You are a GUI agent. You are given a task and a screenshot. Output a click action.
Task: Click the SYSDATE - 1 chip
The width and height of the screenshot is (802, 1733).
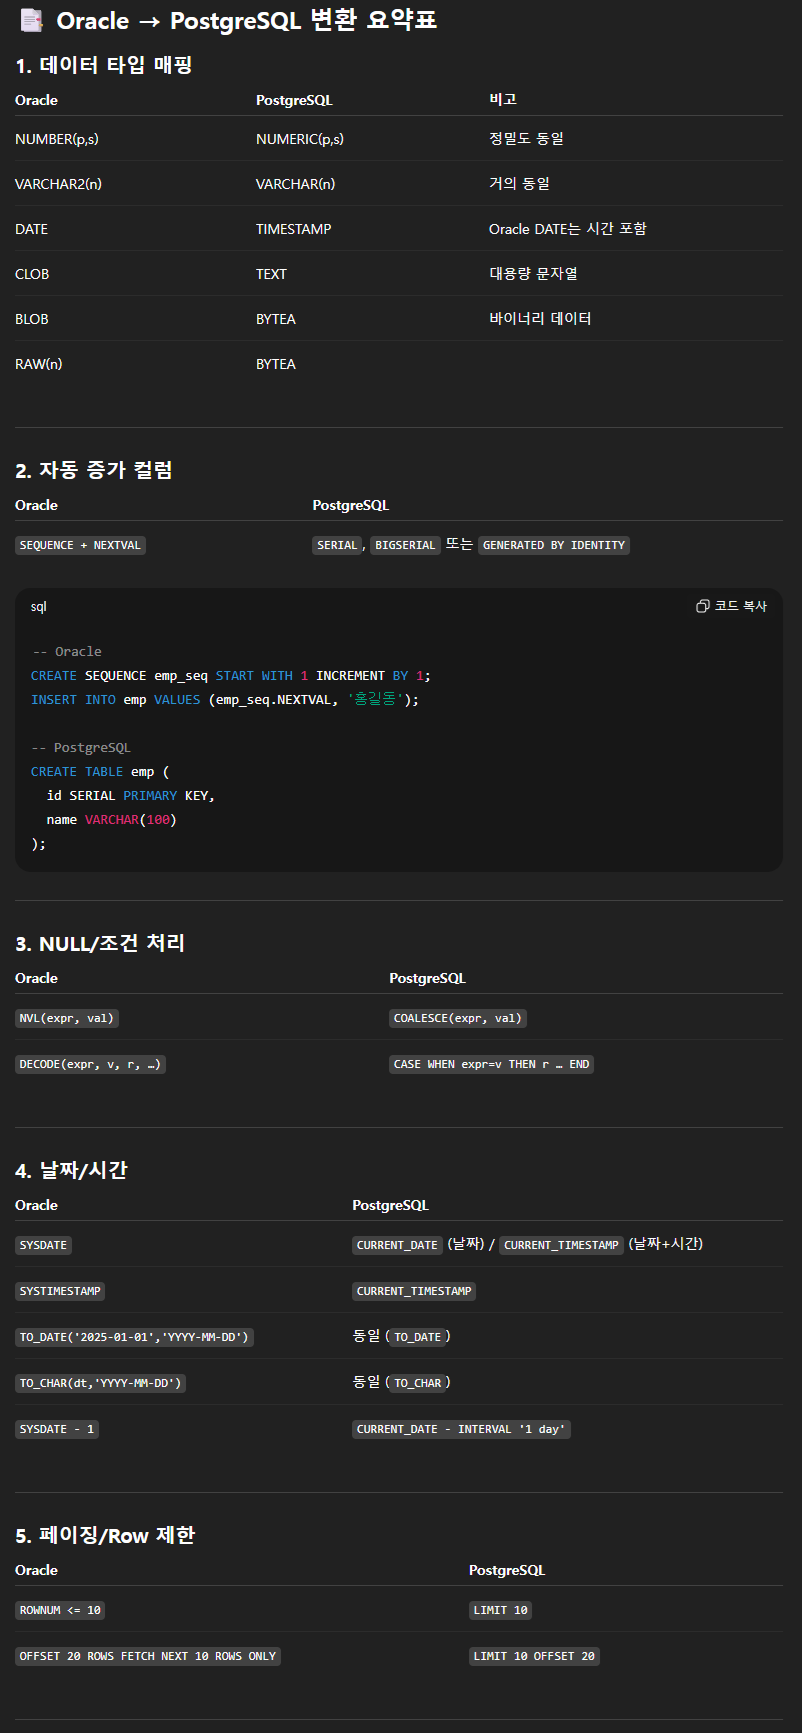coord(57,1429)
